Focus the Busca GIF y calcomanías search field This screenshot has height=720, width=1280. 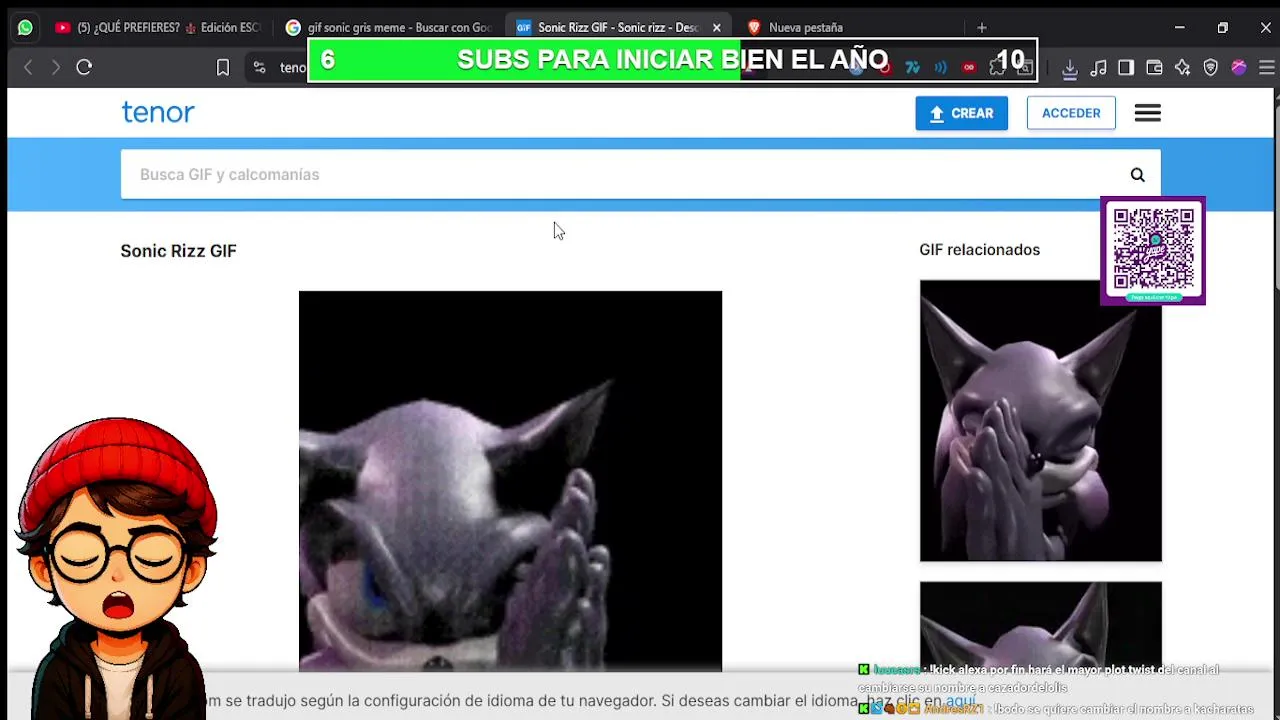coord(618,174)
